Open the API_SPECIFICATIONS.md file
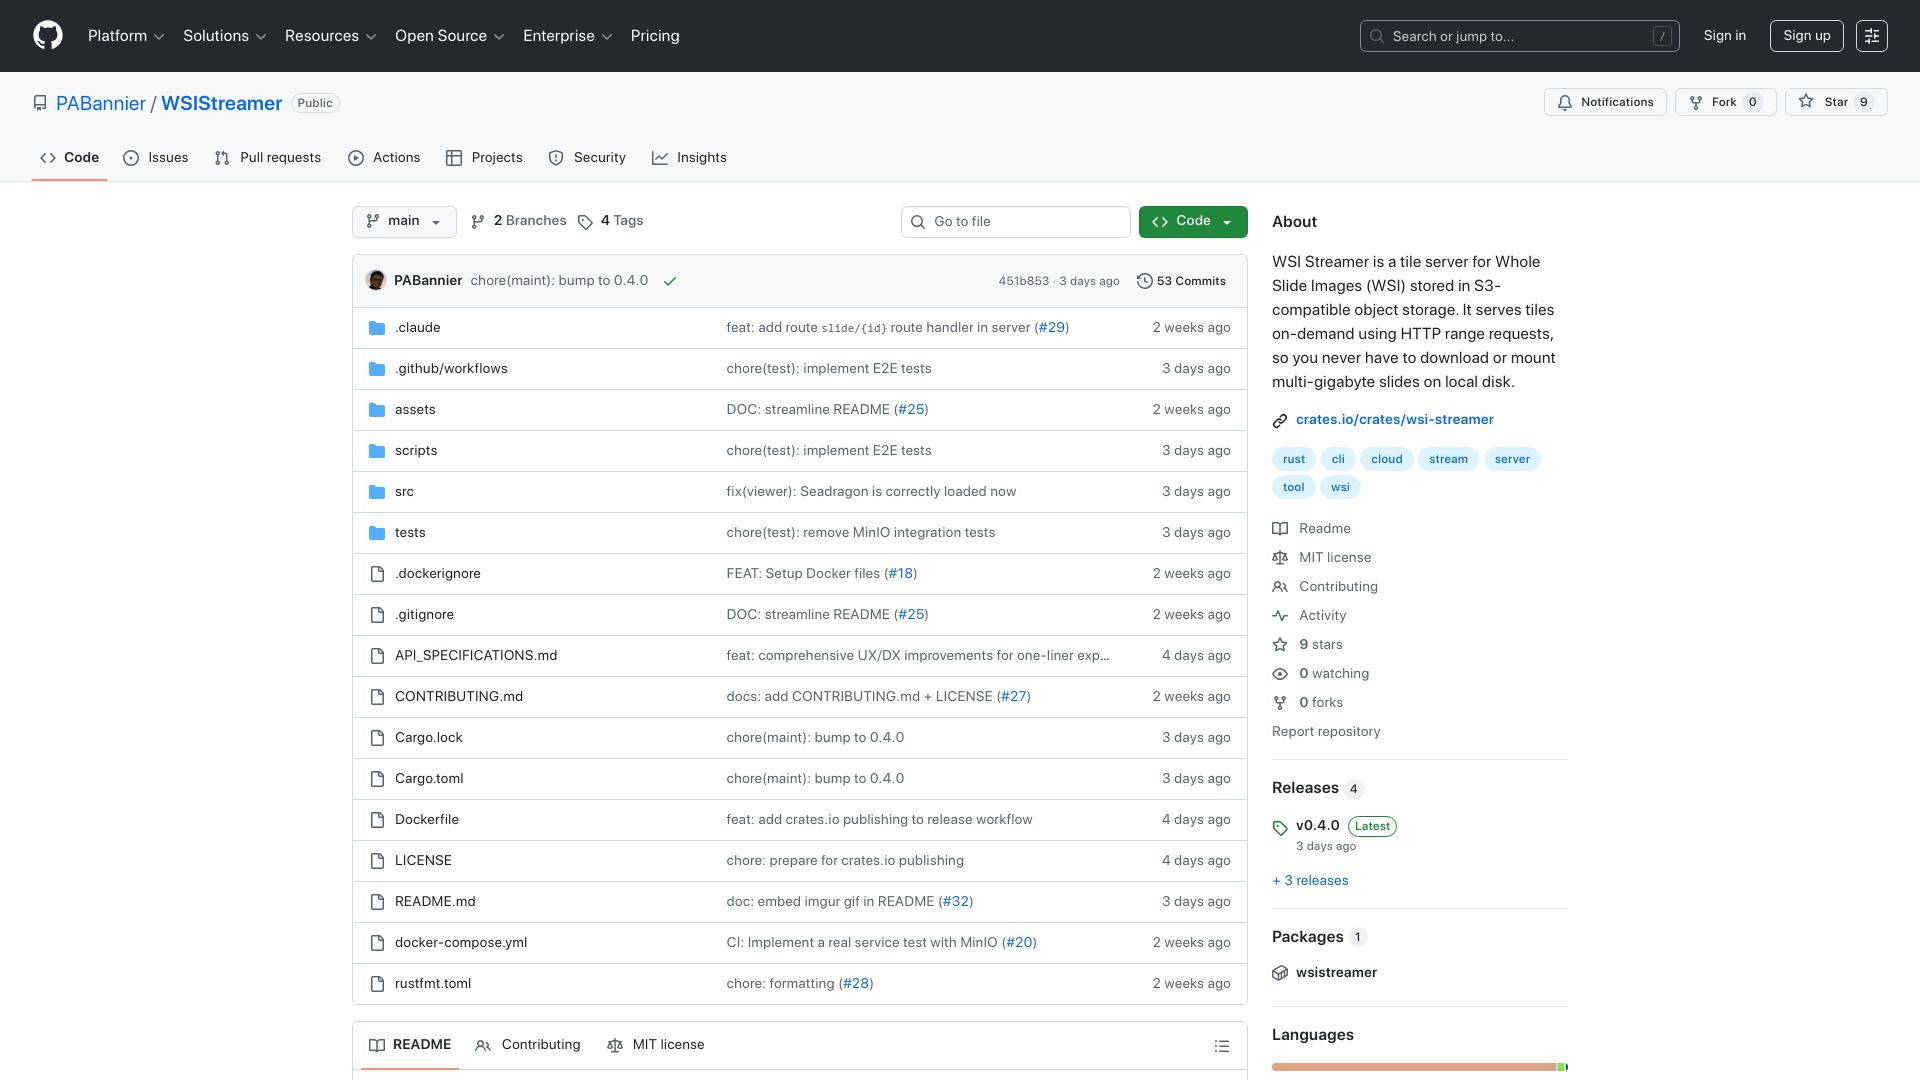 point(476,656)
